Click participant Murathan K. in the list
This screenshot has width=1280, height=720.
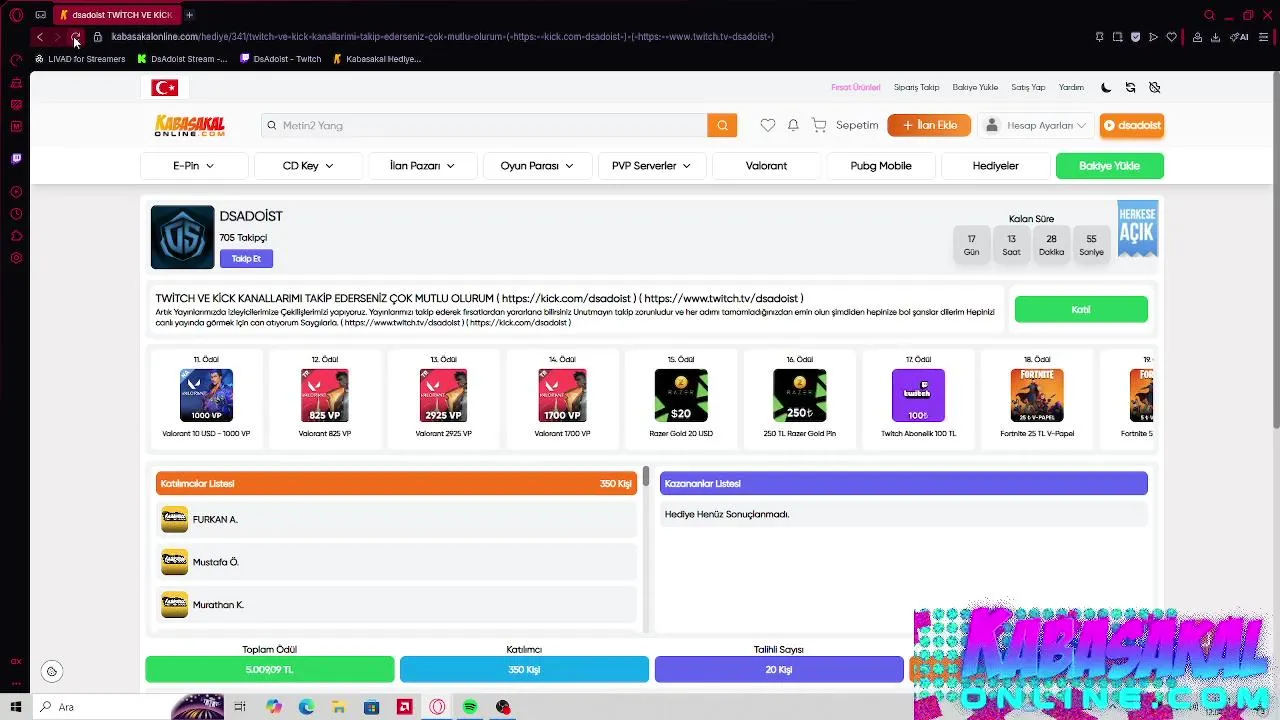click(396, 605)
